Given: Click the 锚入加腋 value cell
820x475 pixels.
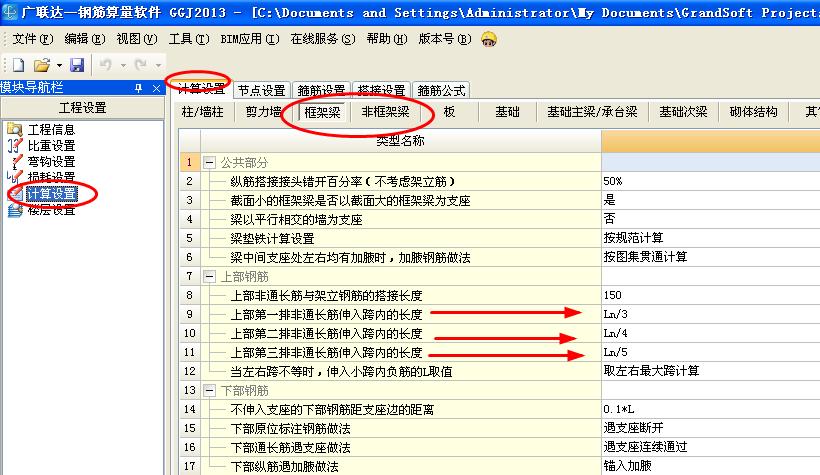Looking at the screenshot, I should click(710, 466).
